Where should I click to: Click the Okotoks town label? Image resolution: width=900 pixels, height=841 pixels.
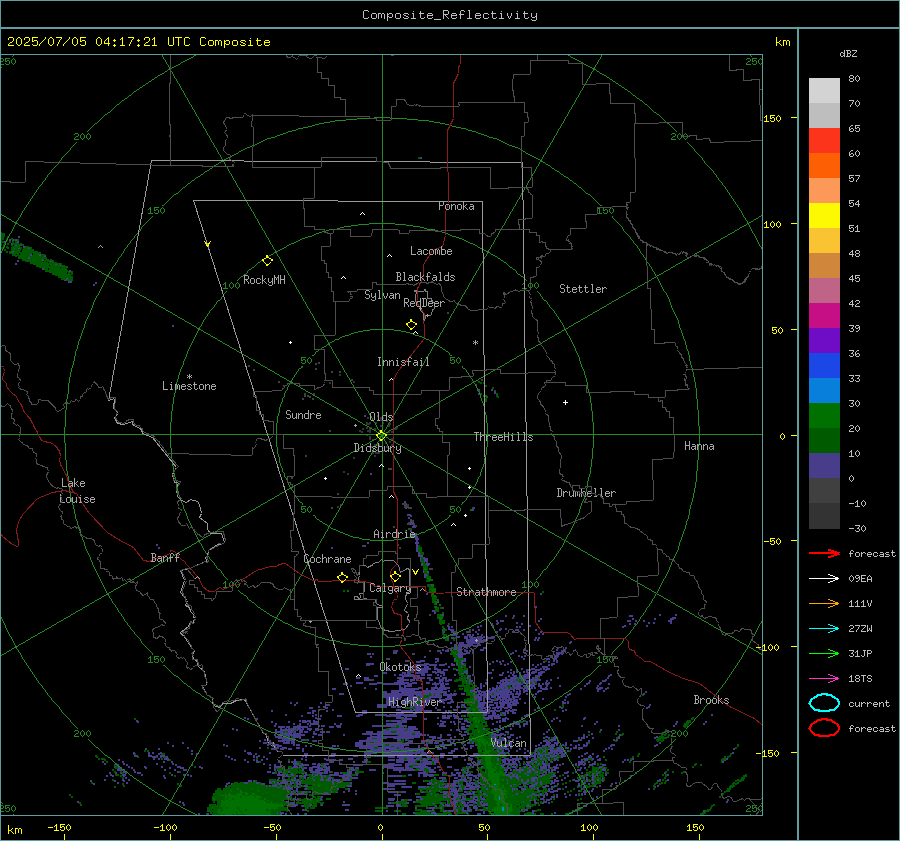point(400,667)
